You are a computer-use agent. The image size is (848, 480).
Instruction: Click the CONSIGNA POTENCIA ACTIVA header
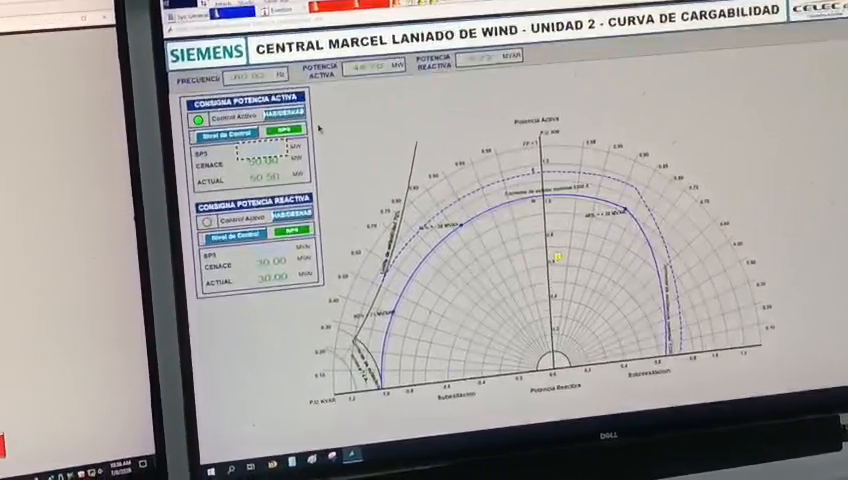tap(246, 100)
